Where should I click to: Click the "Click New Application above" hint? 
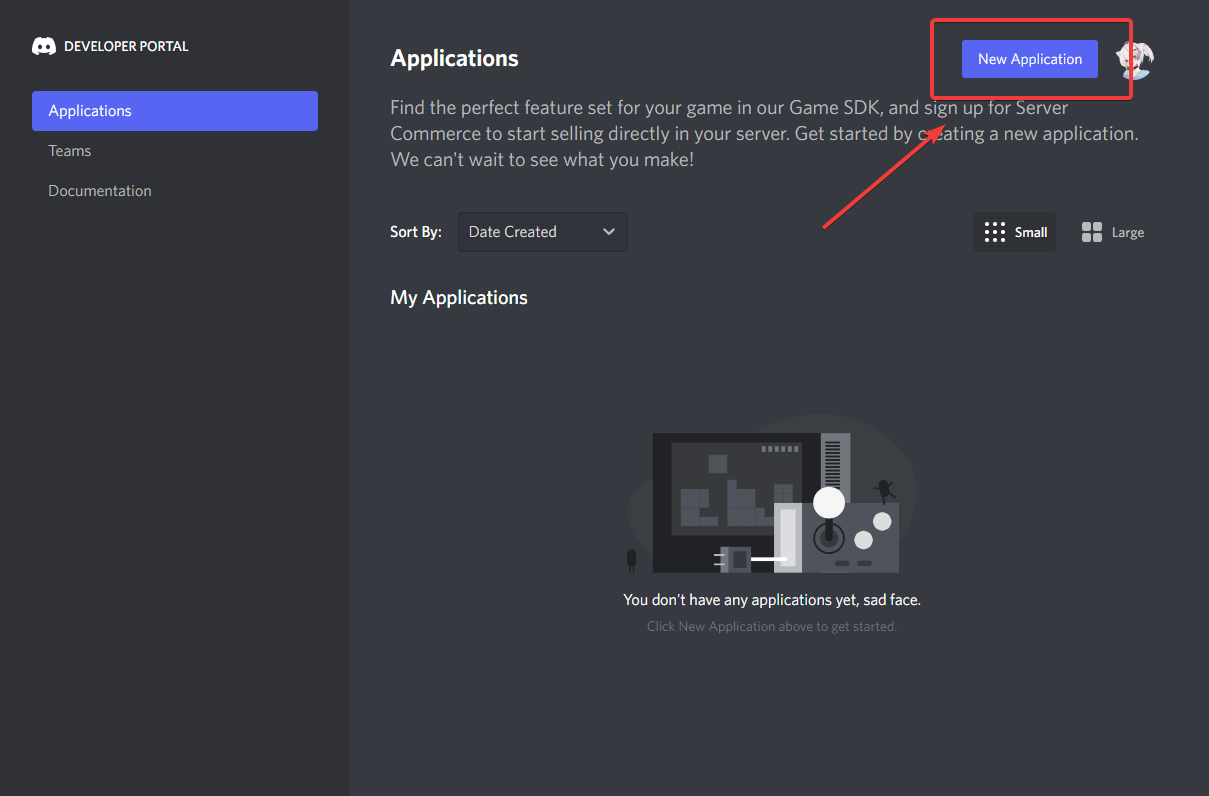click(772, 627)
